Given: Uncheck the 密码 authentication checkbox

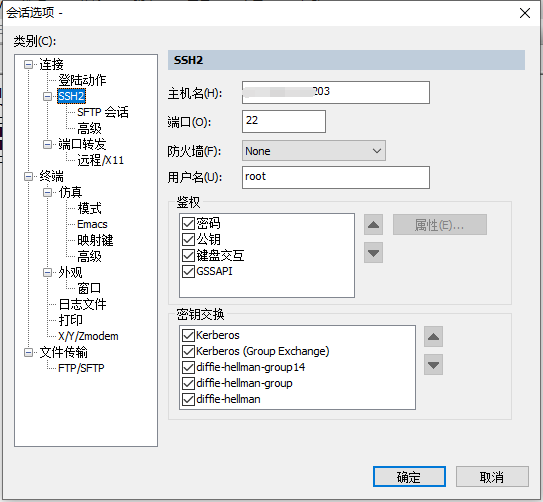Looking at the screenshot, I should click(x=188, y=223).
